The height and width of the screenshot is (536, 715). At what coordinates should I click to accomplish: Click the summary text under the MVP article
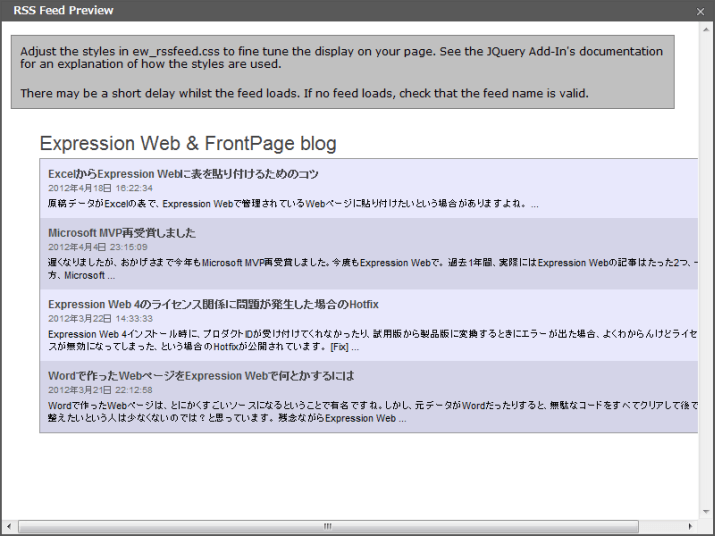(373, 269)
